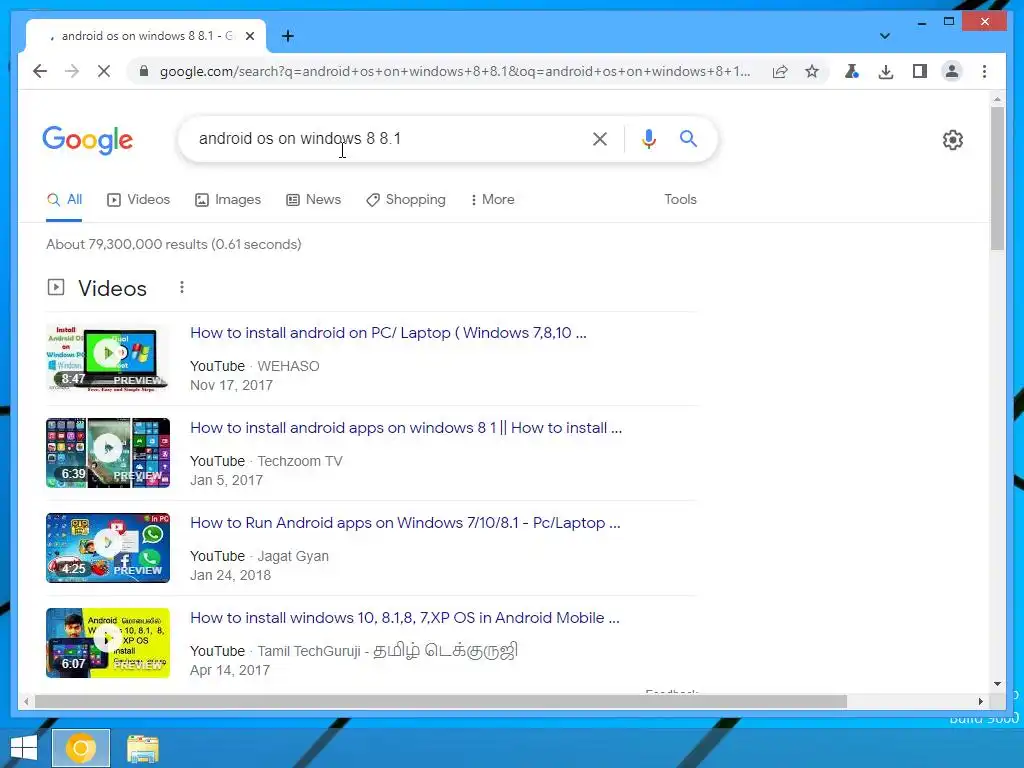This screenshot has width=1024, height=768.
Task: Switch to Images results tab
Action: tap(228, 200)
